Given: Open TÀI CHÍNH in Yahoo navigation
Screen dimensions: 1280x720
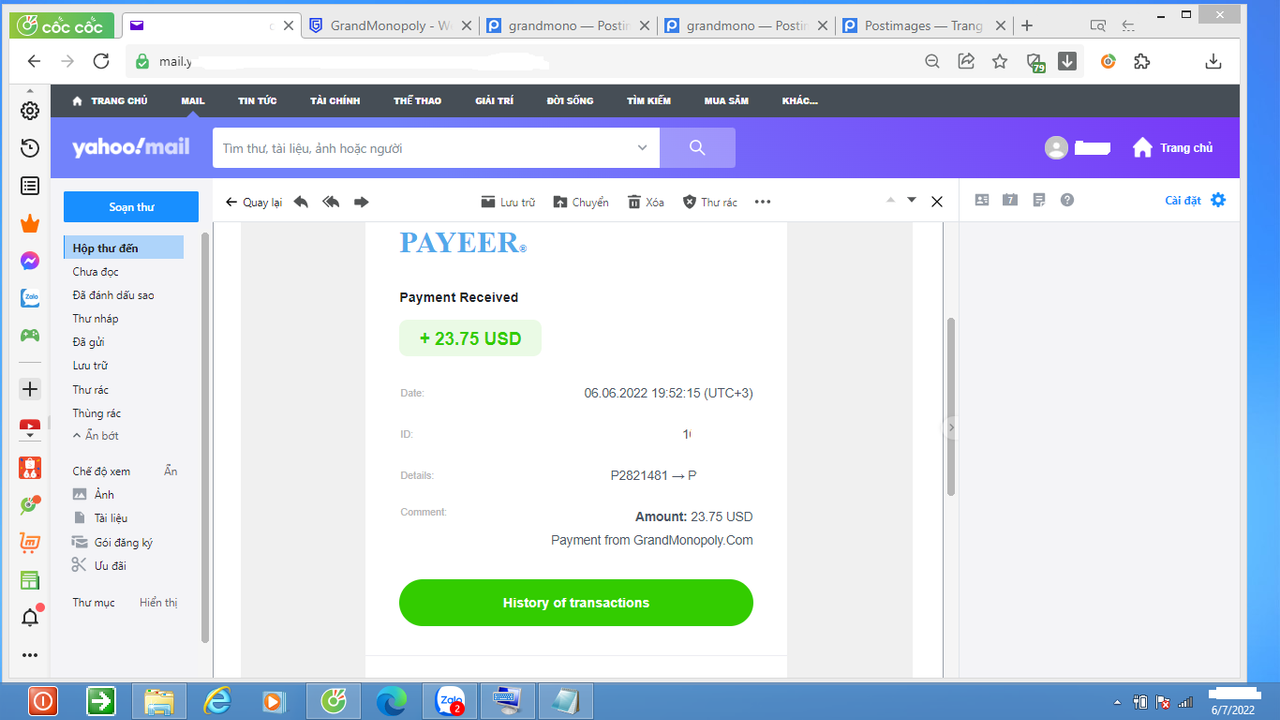Looking at the screenshot, I should click(335, 101).
